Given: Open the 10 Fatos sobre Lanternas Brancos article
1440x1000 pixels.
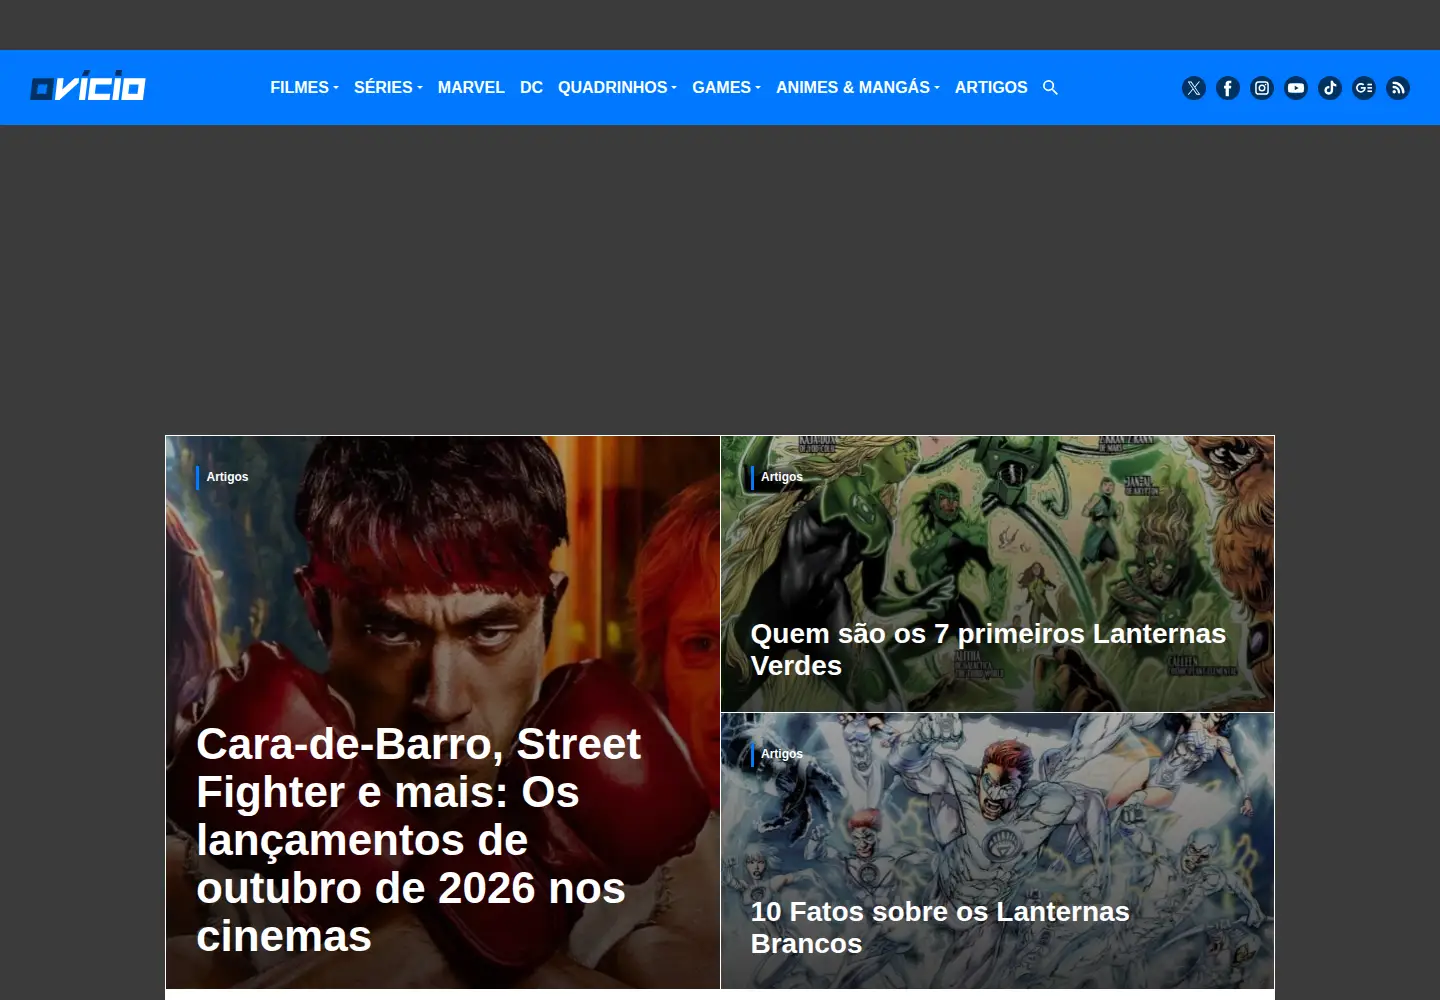Looking at the screenshot, I should [940, 927].
